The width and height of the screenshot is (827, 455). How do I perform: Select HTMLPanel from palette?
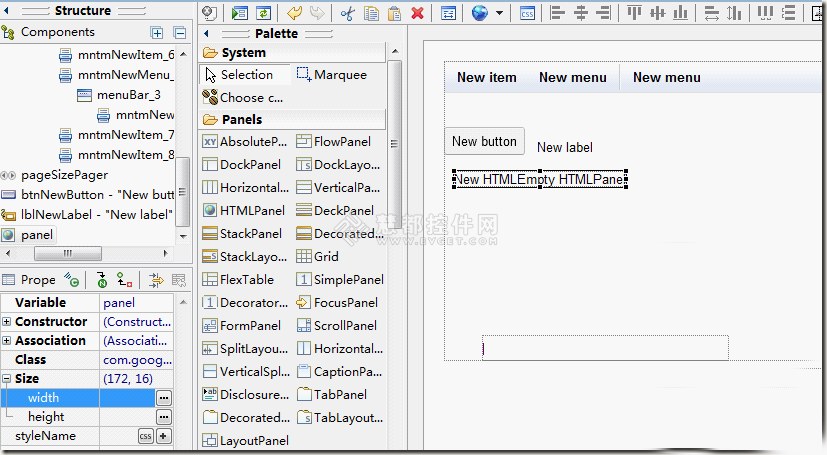(x=244, y=211)
